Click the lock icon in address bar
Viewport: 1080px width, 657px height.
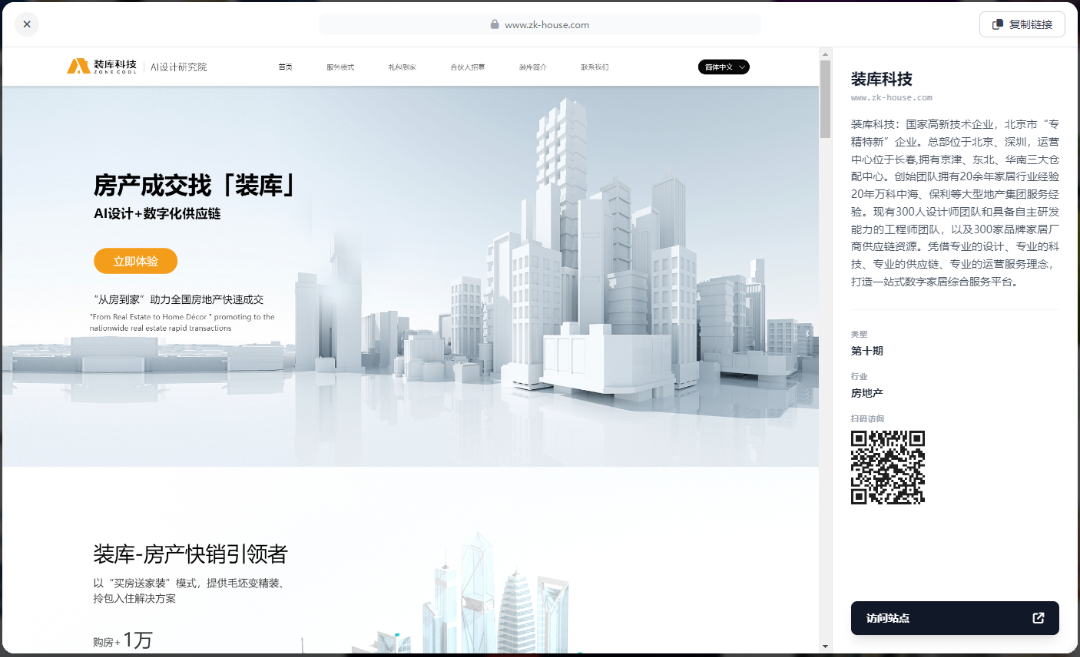(495, 24)
